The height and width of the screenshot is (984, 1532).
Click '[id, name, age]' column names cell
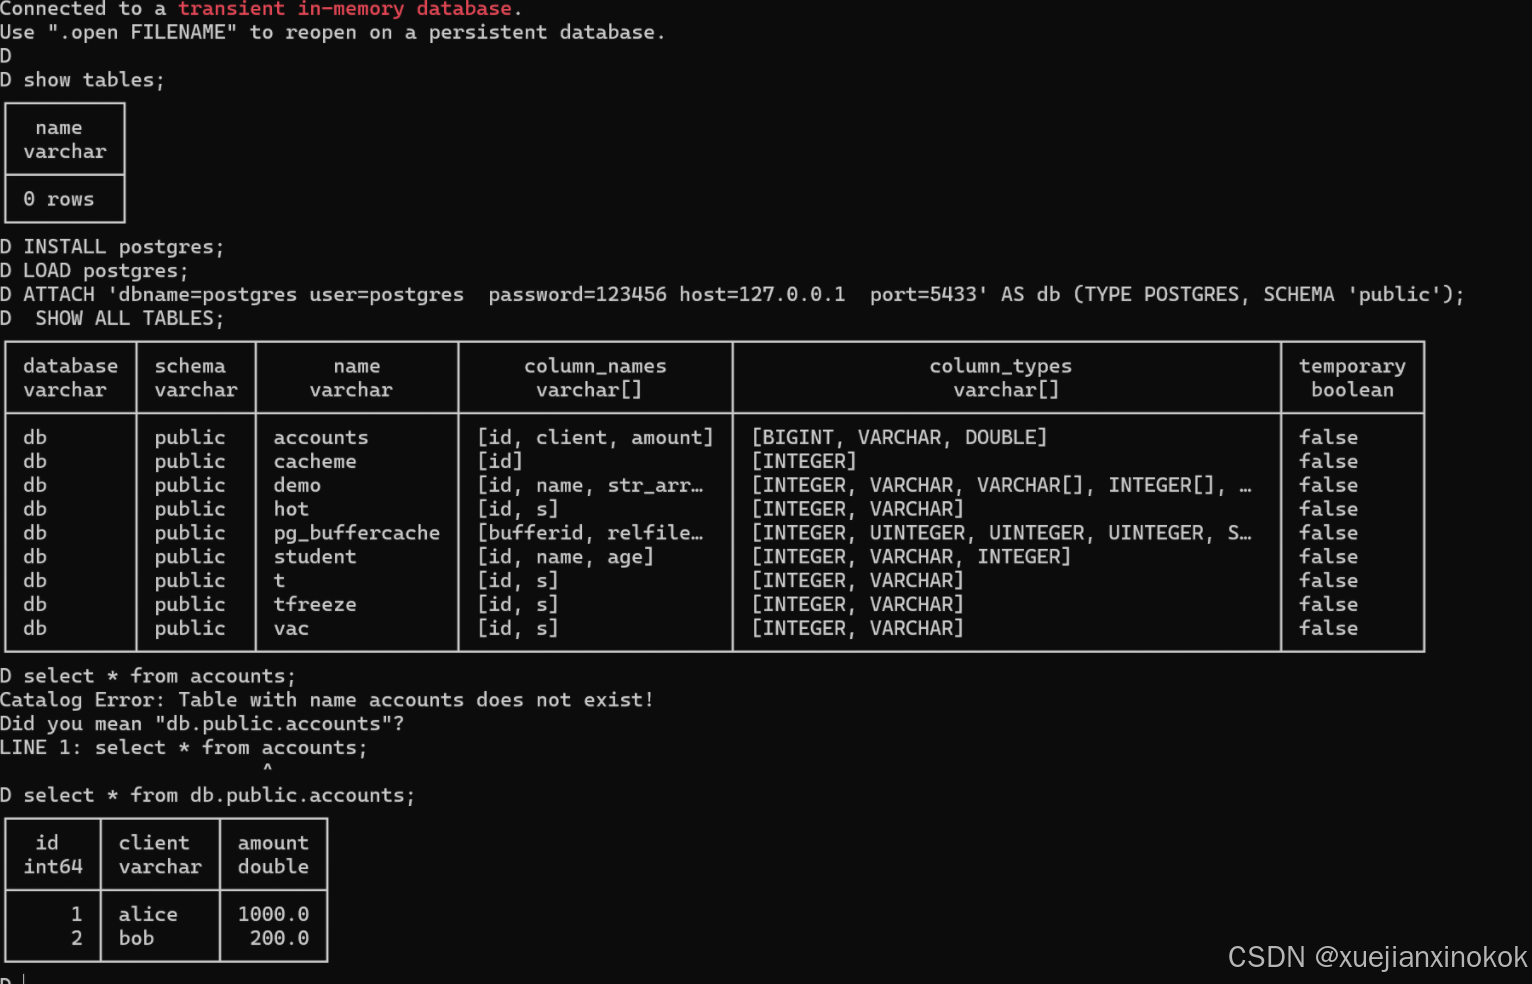(x=565, y=557)
